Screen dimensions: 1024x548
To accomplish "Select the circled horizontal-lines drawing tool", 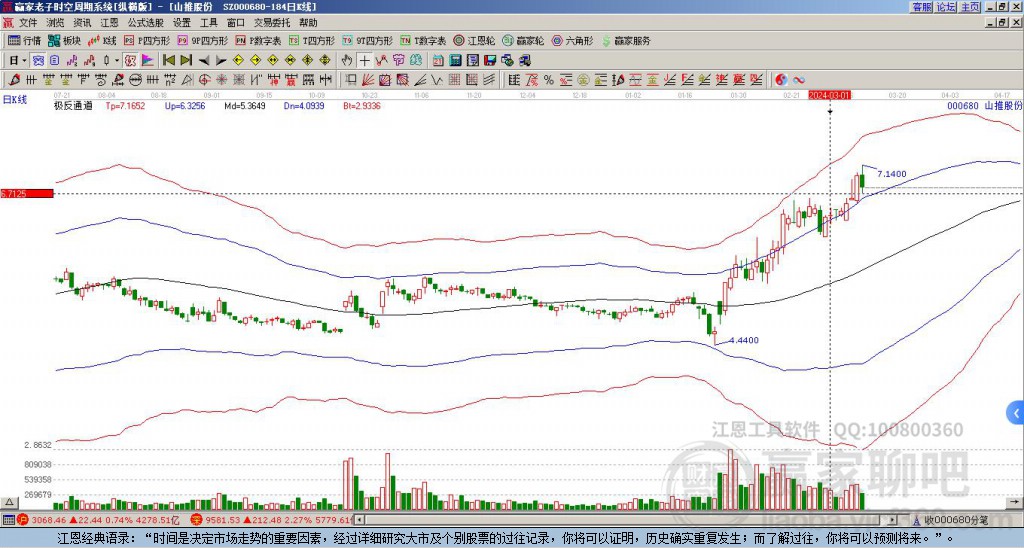I will point(136,80).
